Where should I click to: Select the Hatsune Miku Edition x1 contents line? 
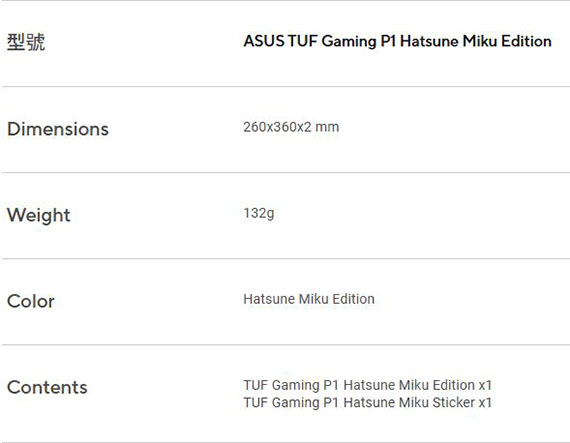pyautogui.click(x=368, y=385)
